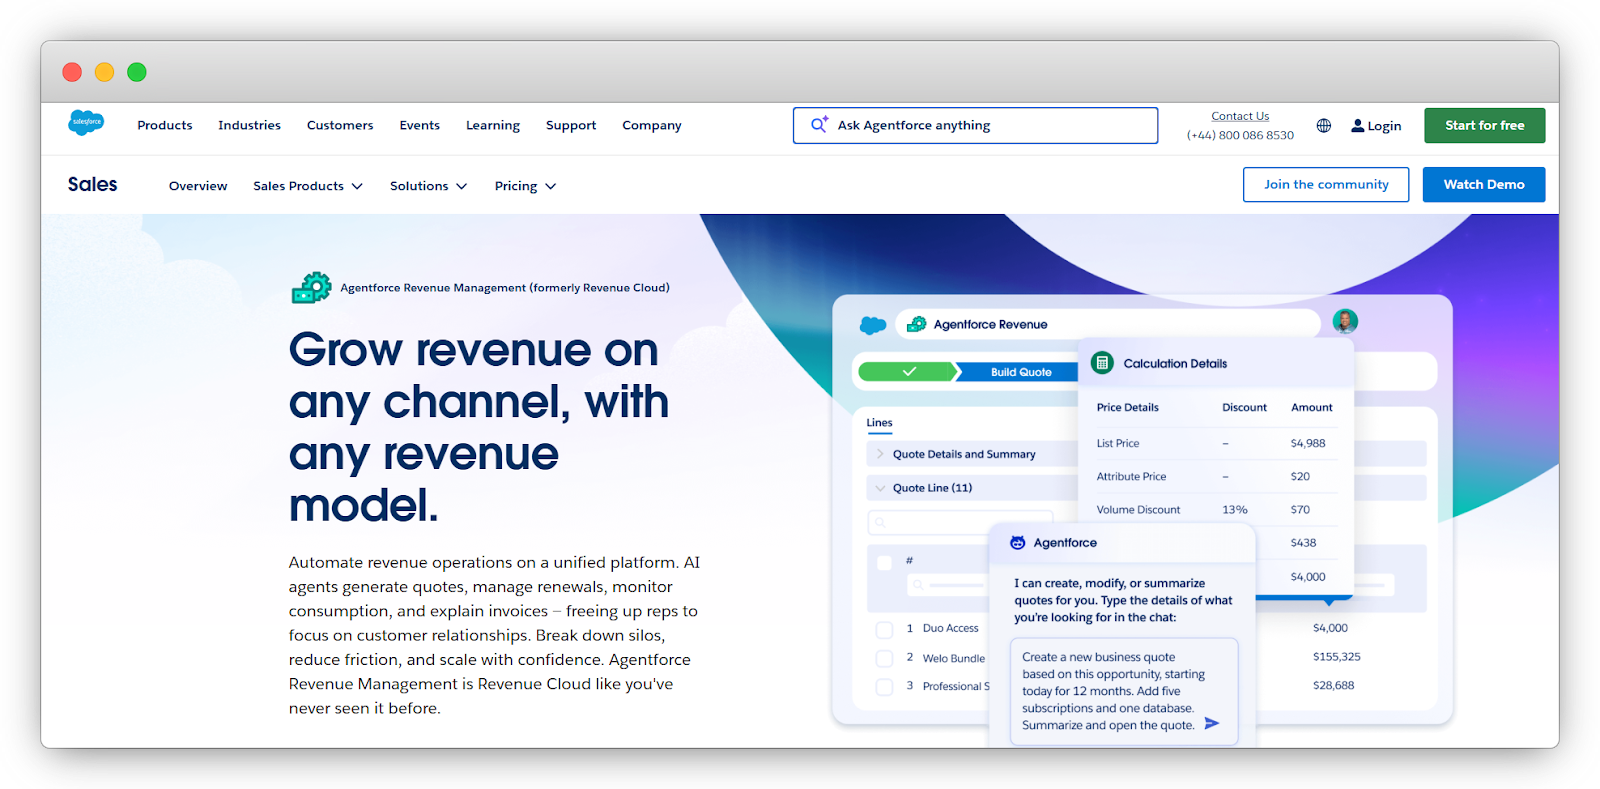Viewport: 1600px width, 789px height.
Task: Tick the Welo Bundle row checkbox
Action: pyautogui.click(x=884, y=658)
